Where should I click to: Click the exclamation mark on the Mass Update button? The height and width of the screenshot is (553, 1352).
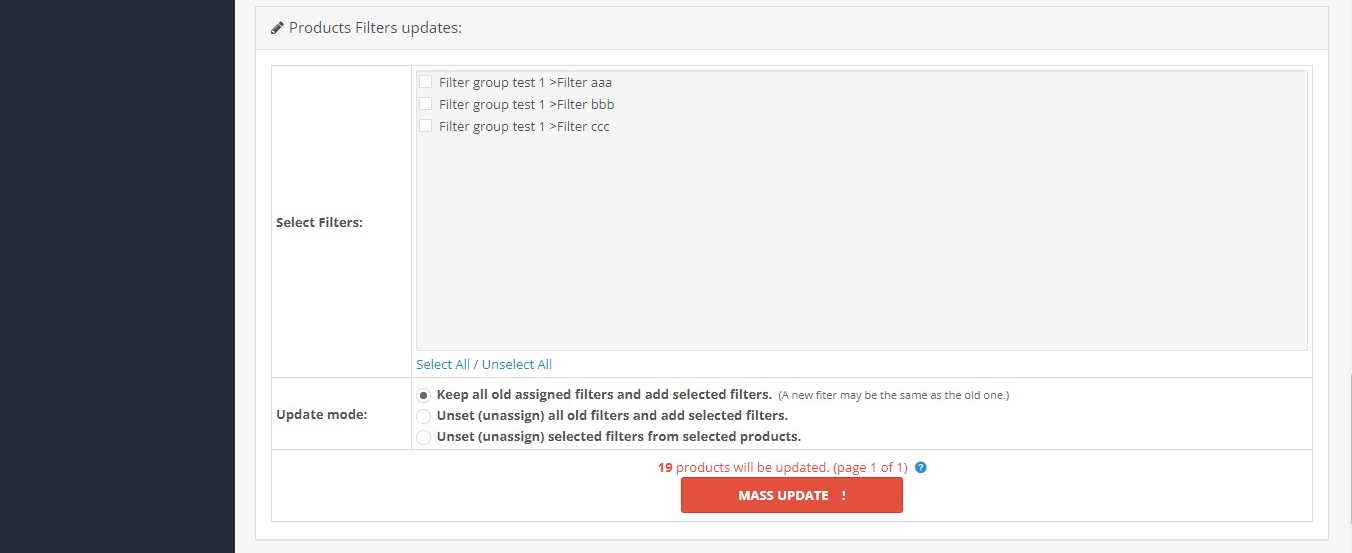point(844,496)
